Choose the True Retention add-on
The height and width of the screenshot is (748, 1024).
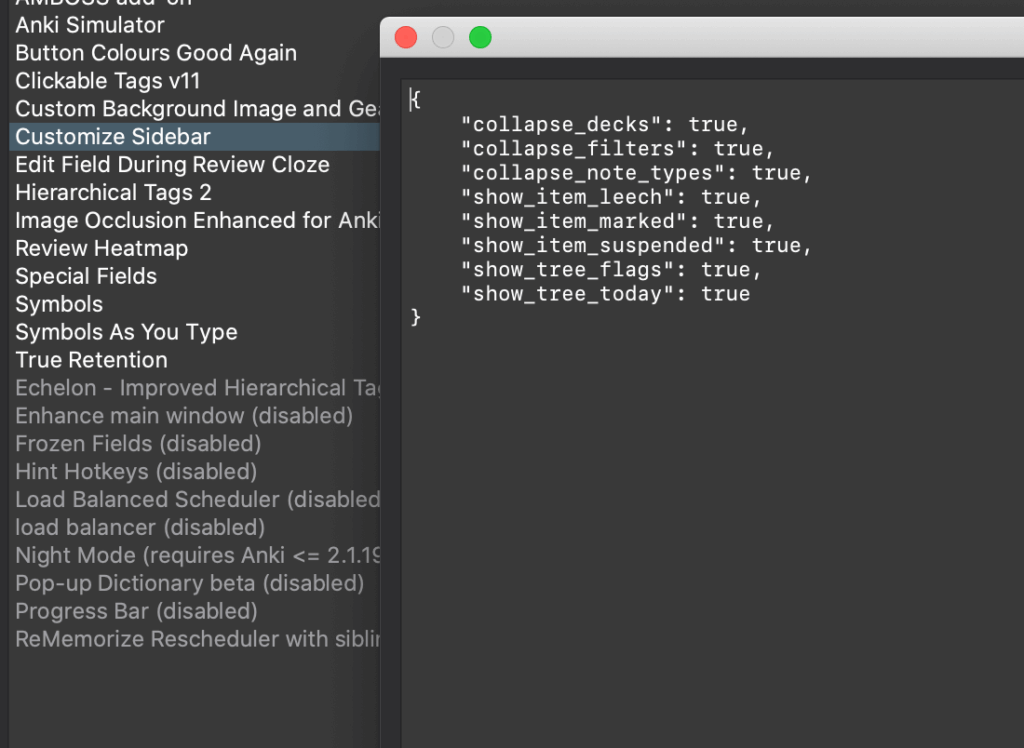tap(195, 360)
